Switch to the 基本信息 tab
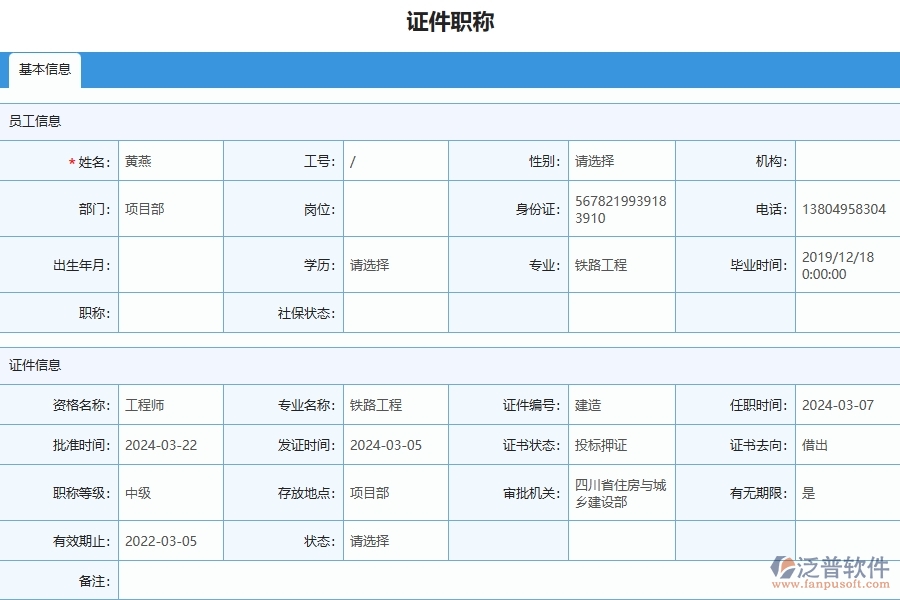Image resolution: width=900 pixels, height=600 pixels. 44,70
